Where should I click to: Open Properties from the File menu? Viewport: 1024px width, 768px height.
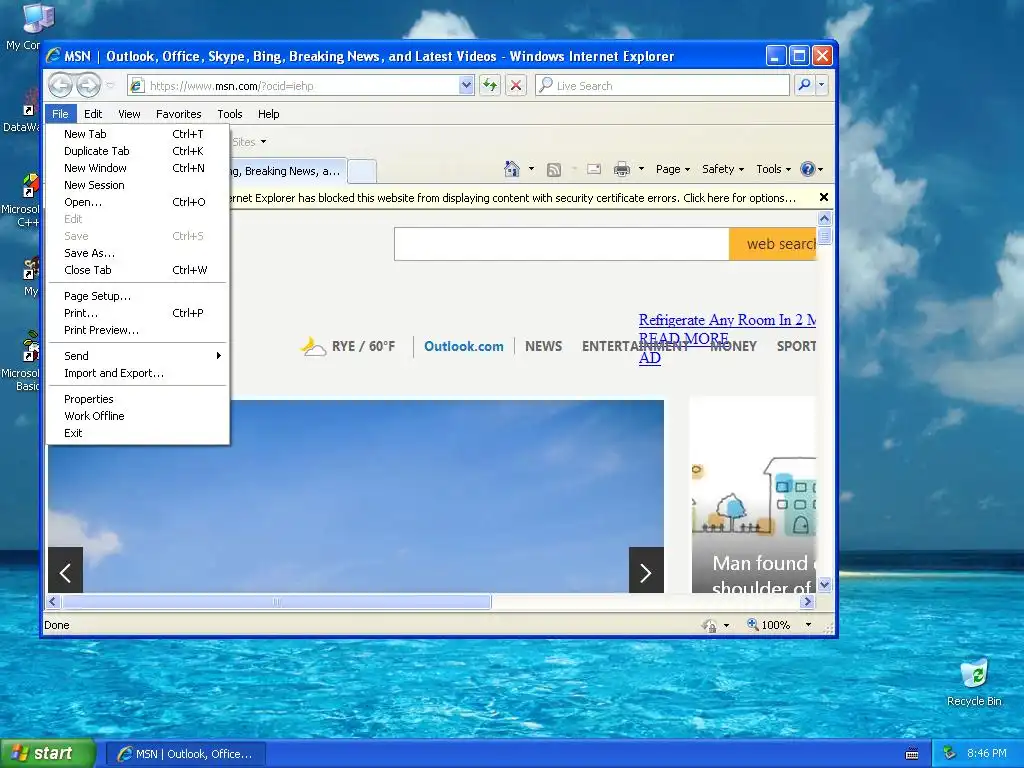[138, 399]
